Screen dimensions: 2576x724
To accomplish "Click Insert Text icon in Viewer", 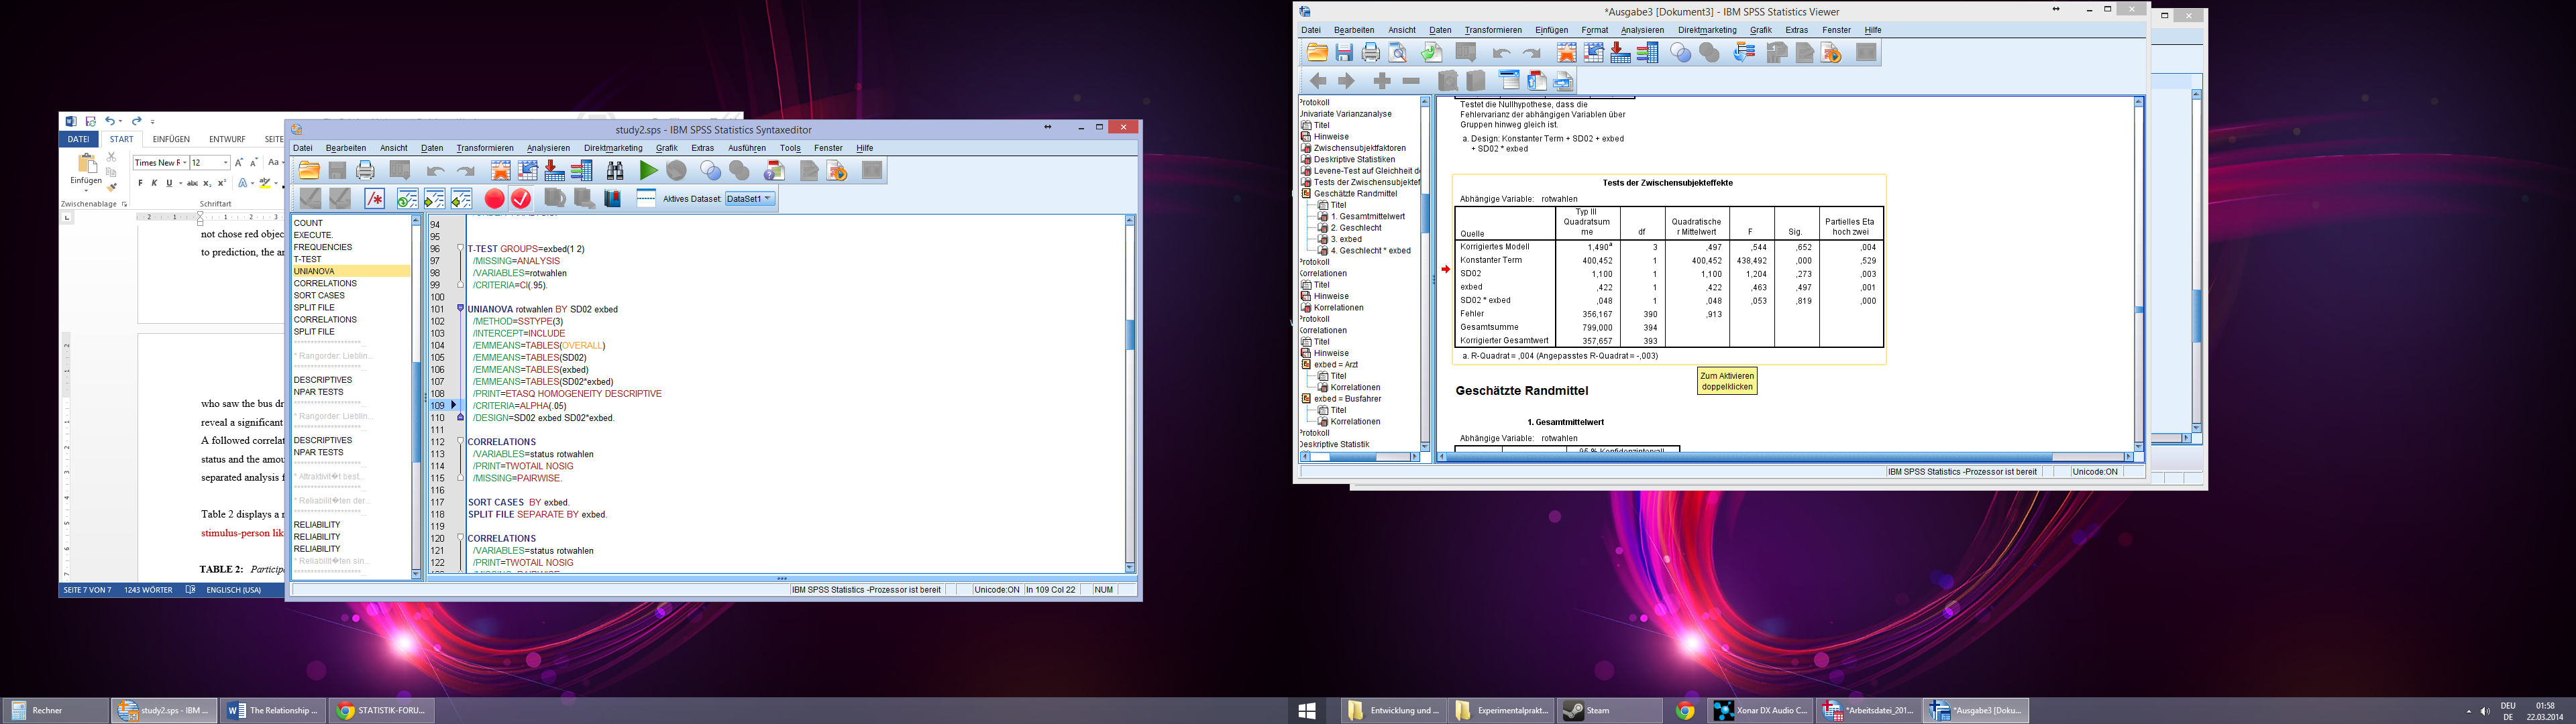I will (1563, 81).
